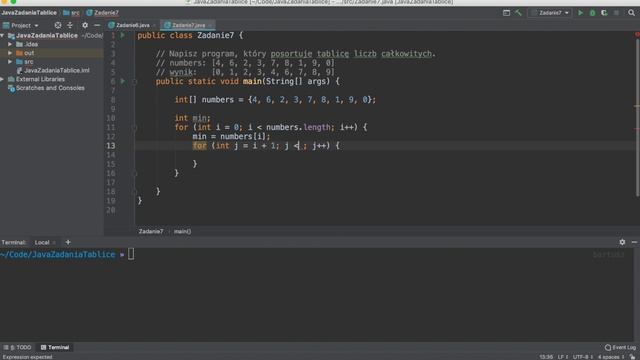Viewport: 640px width, 360px height.
Task: Minimize terminal panel with minus icon
Action: tap(634, 242)
